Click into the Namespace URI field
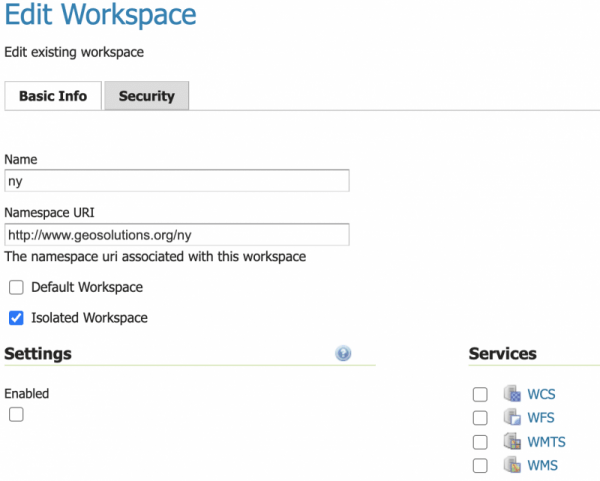Viewport: 600px width, 481px height. (x=177, y=235)
